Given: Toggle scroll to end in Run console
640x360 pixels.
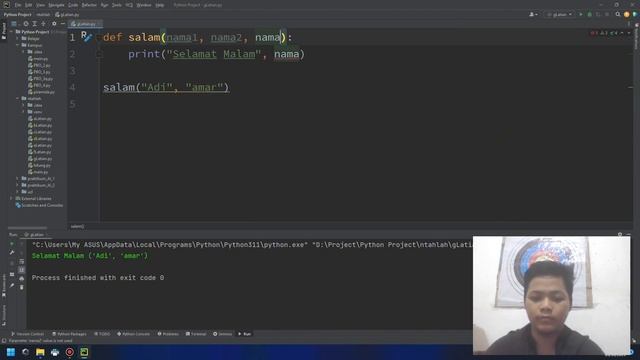Looking at the screenshot, I should click(22, 270).
